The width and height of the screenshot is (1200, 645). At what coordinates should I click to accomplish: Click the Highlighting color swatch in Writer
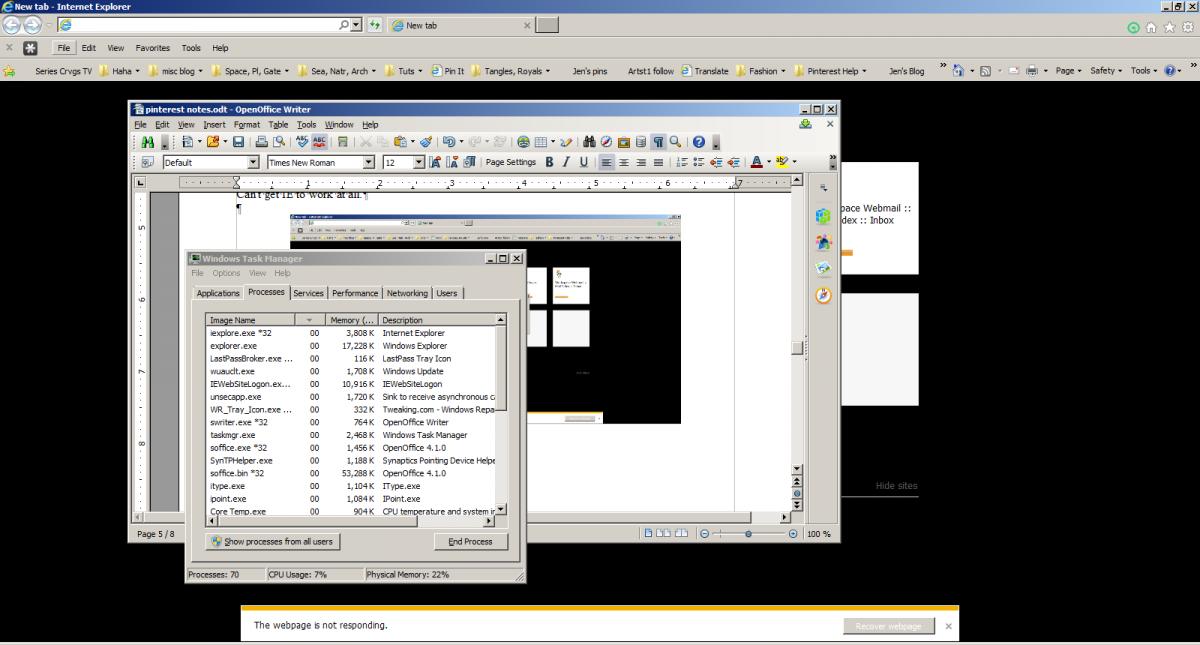coord(783,162)
